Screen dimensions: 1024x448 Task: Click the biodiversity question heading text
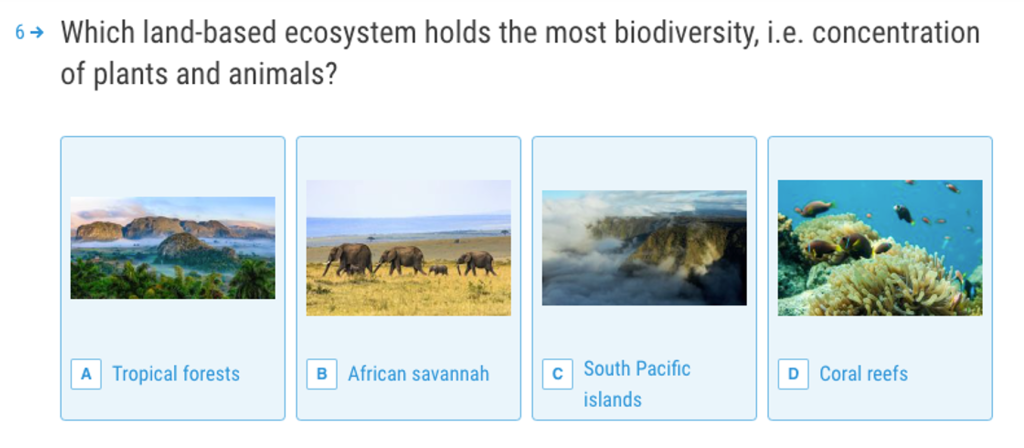tap(520, 54)
